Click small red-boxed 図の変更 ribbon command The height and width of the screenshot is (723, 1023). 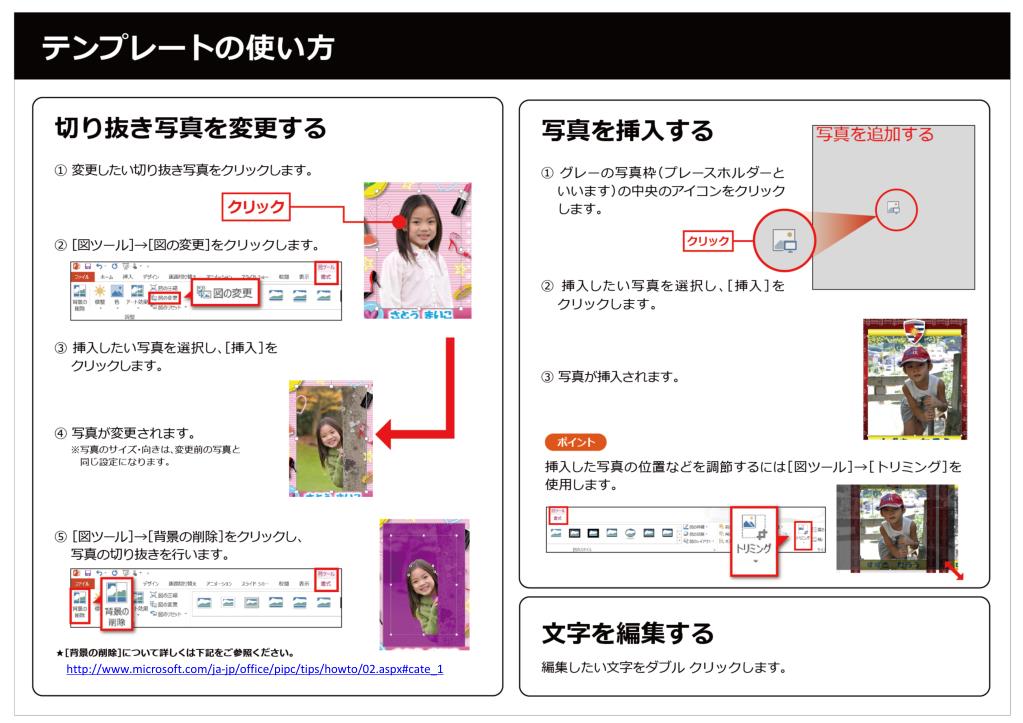pos(165,298)
